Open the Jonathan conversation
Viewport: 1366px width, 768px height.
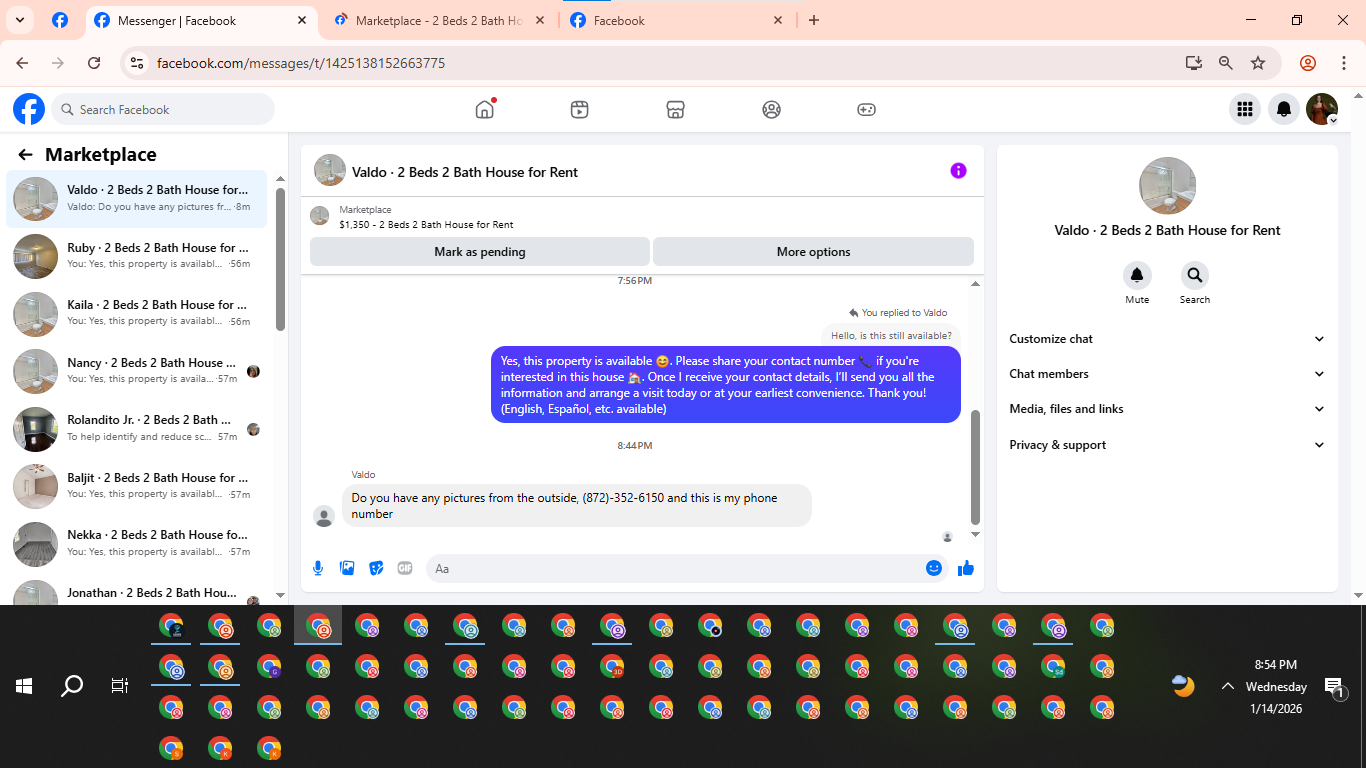tap(137, 593)
